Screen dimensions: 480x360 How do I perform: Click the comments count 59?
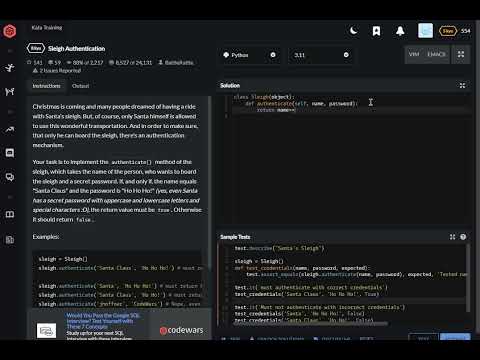pyautogui.click(x=54, y=62)
